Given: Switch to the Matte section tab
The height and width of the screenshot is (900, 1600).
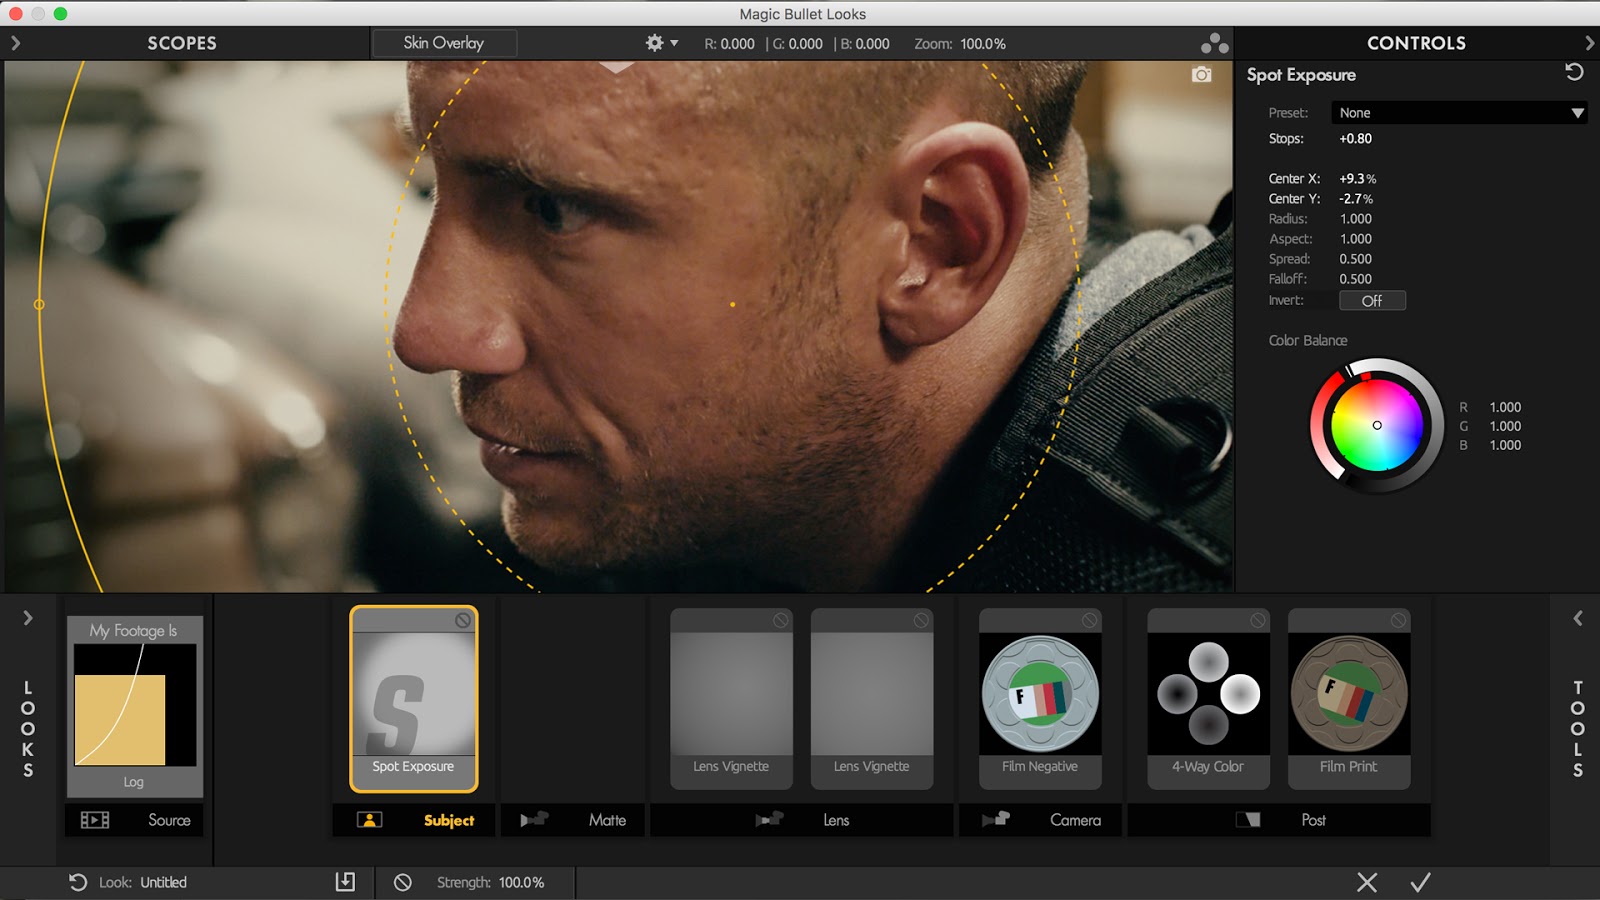Looking at the screenshot, I should pyautogui.click(x=573, y=820).
